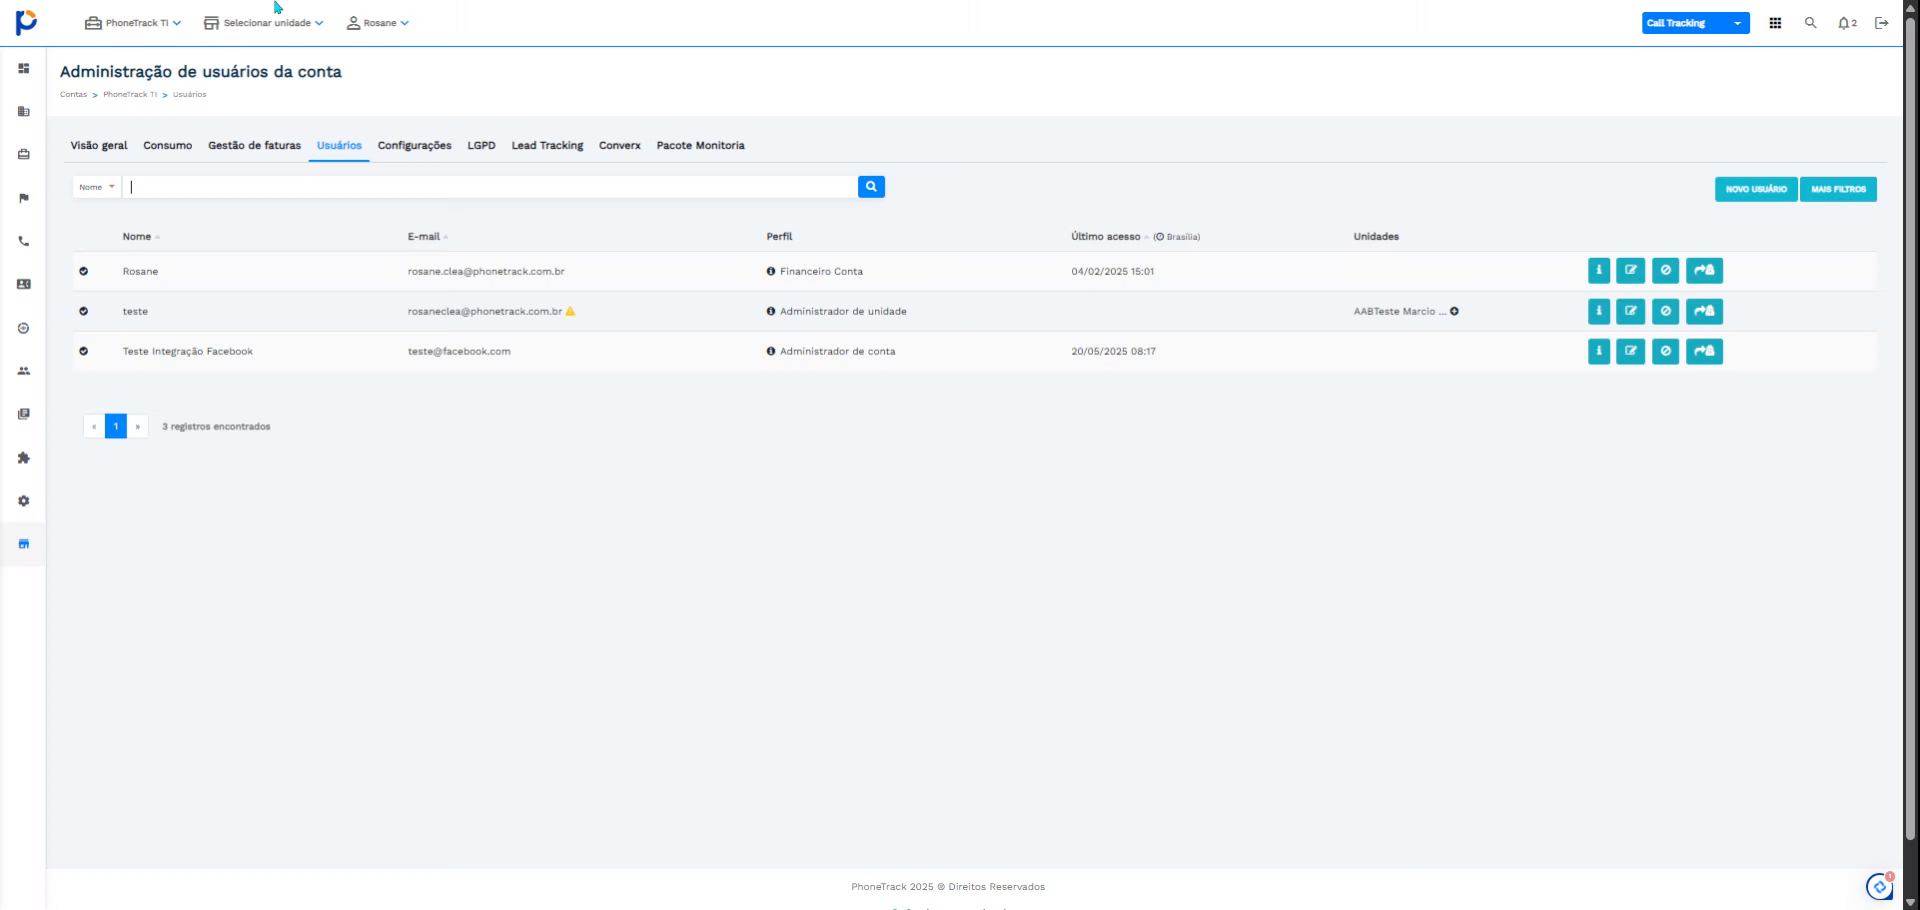Toggle status check for Rosane row
Screen dimensions: 1920x910
[84, 272]
